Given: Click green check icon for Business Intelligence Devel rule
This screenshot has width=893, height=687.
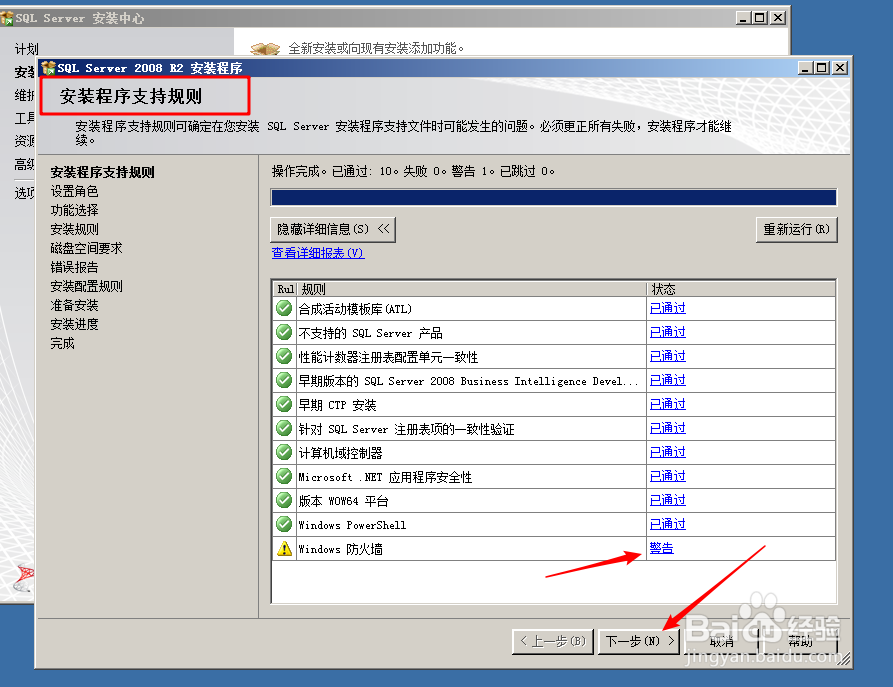Looking at the screenshot, I should tap(284, 380).
